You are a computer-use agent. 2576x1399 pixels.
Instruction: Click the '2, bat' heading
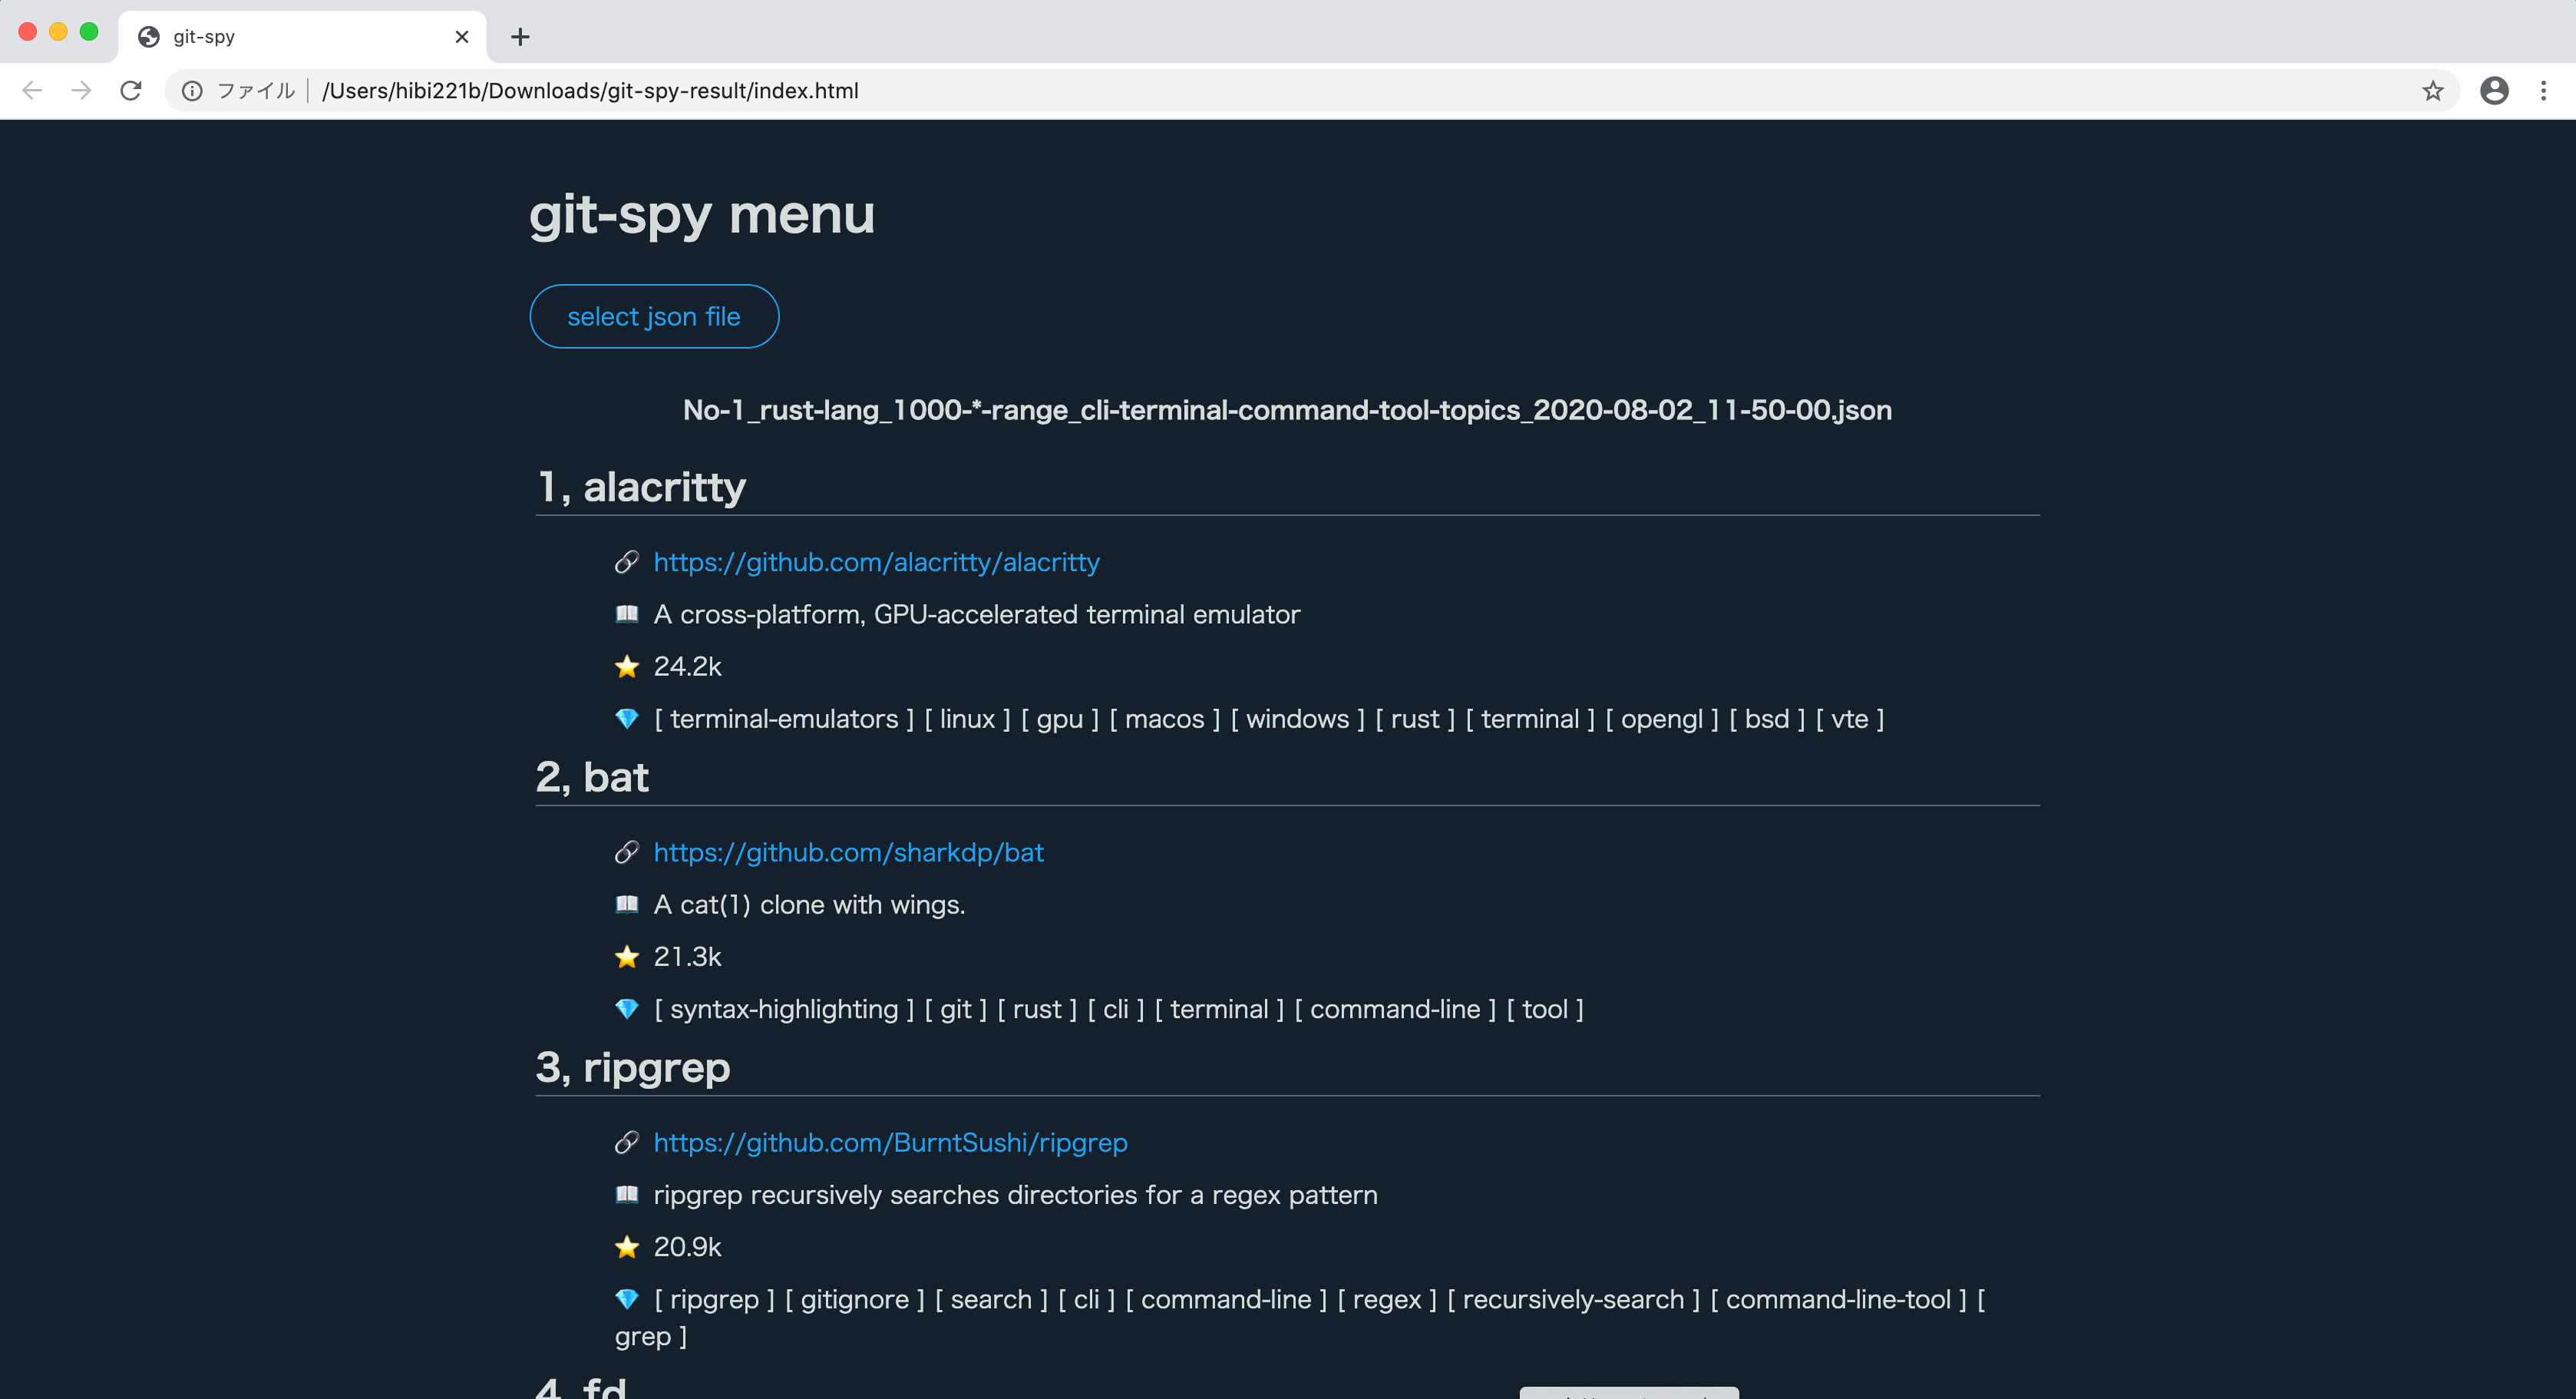click(x=592, y=777)
